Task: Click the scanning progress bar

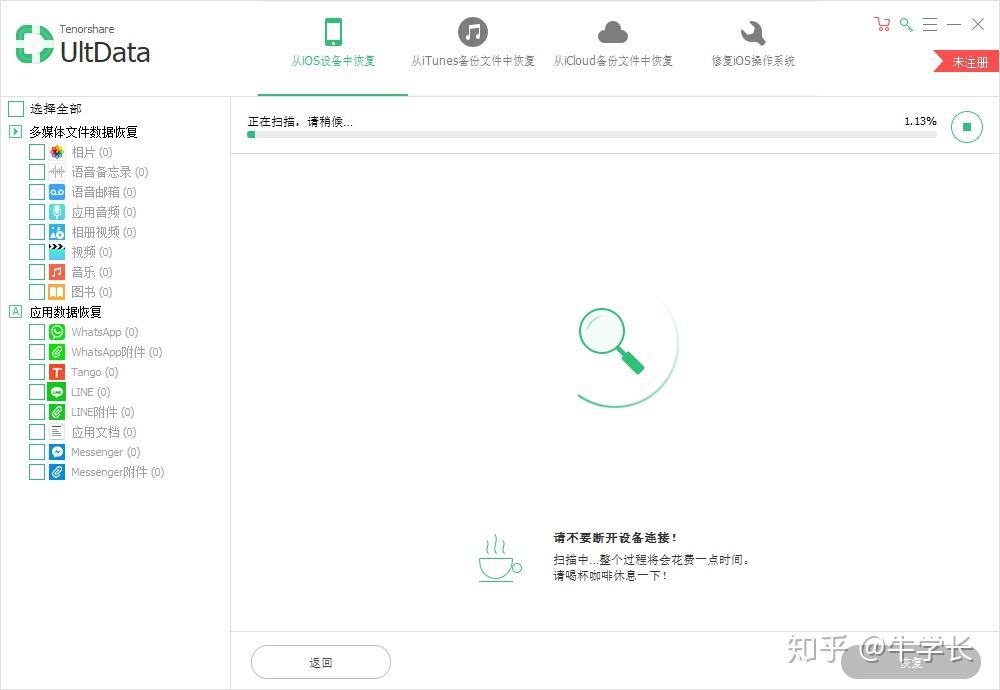Action: [592, 134]
